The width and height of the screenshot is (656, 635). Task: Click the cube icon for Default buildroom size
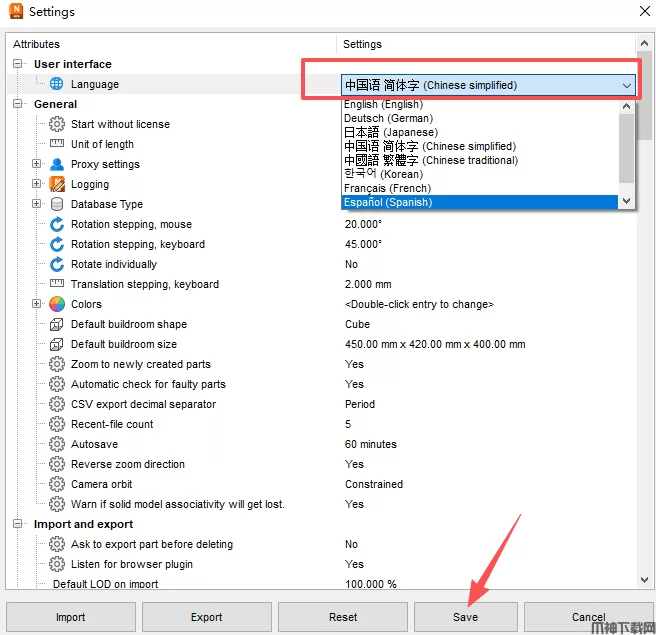point(56,344)
